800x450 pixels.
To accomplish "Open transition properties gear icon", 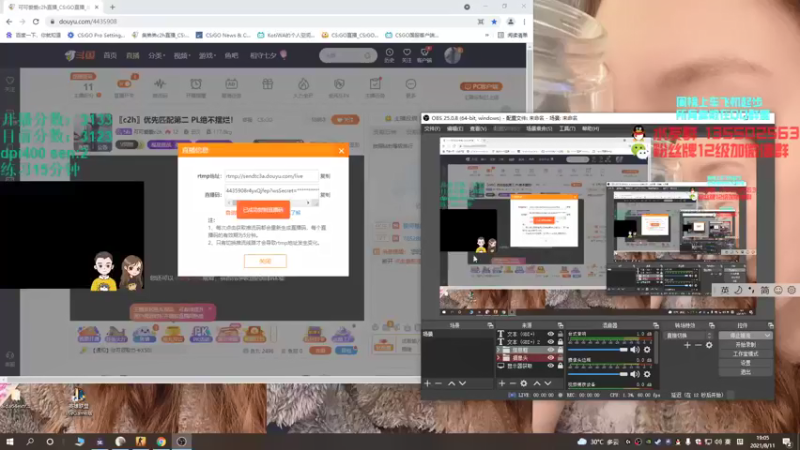I will (x=709, y=345).
